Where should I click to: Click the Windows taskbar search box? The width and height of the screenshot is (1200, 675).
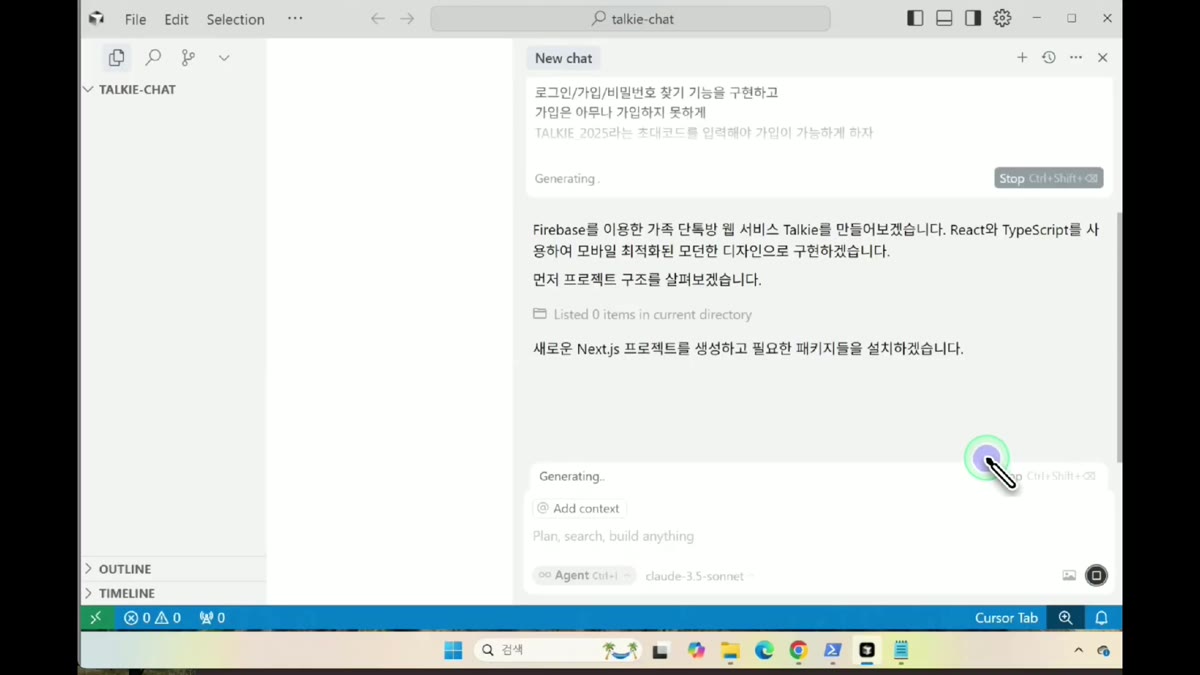(559, 650)
